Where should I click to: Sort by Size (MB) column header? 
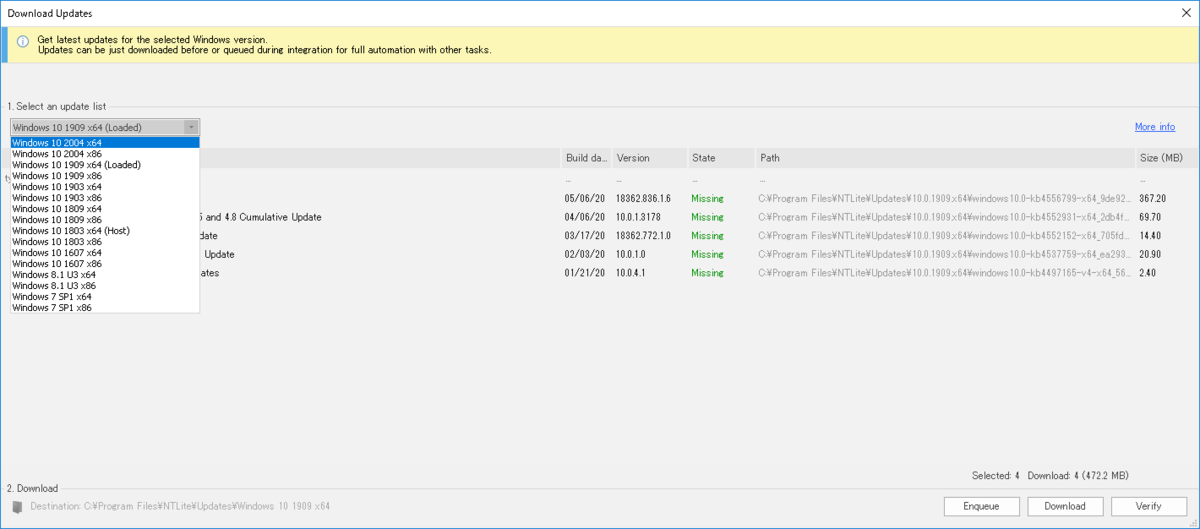coord(1165,158)
